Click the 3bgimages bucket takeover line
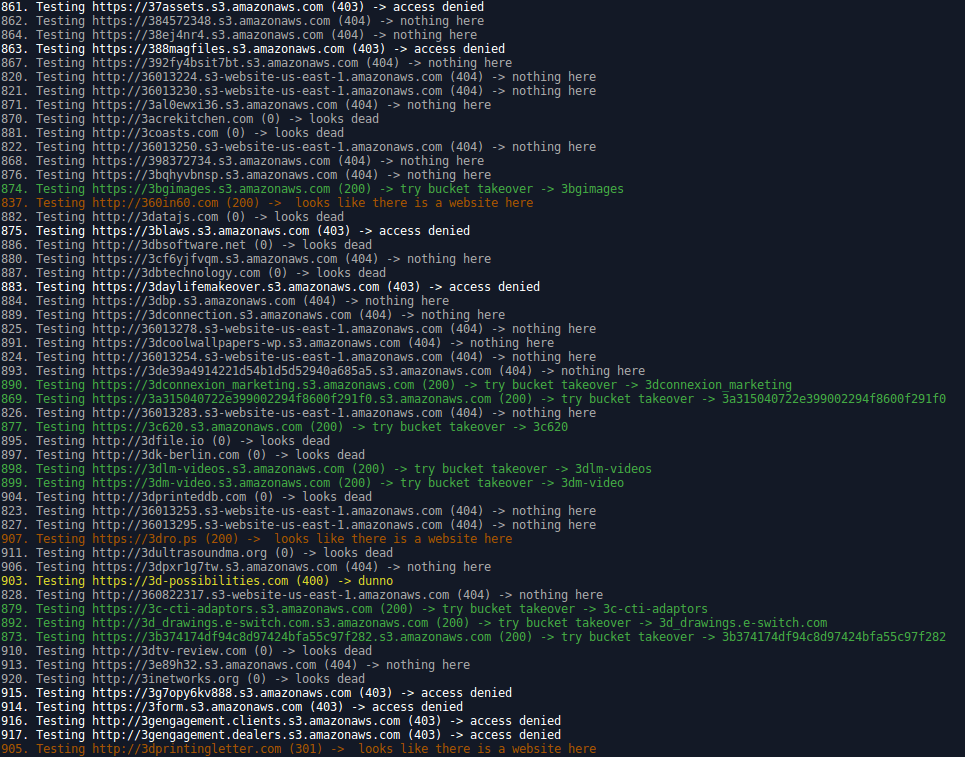Viewport: 965px width, 757px height. pos(312,189)
